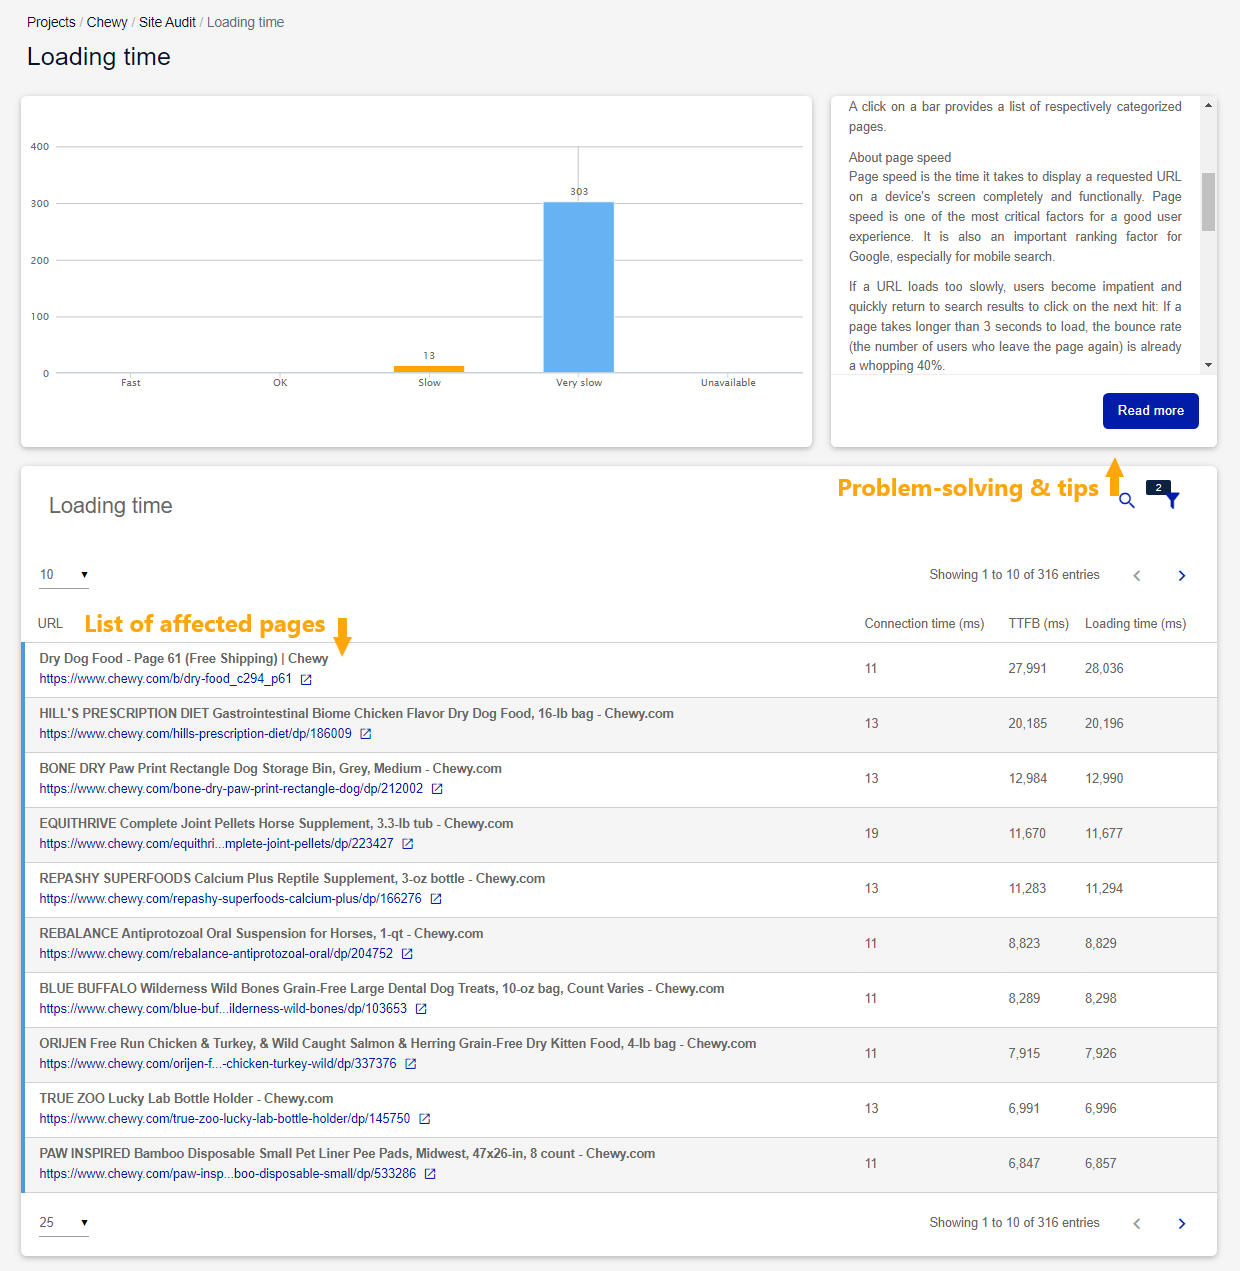The image size is (1240, 1271).
Task: Open the true-zoo-lucky-lab-bottle-holder URL link
Action: pos(225,1119)
